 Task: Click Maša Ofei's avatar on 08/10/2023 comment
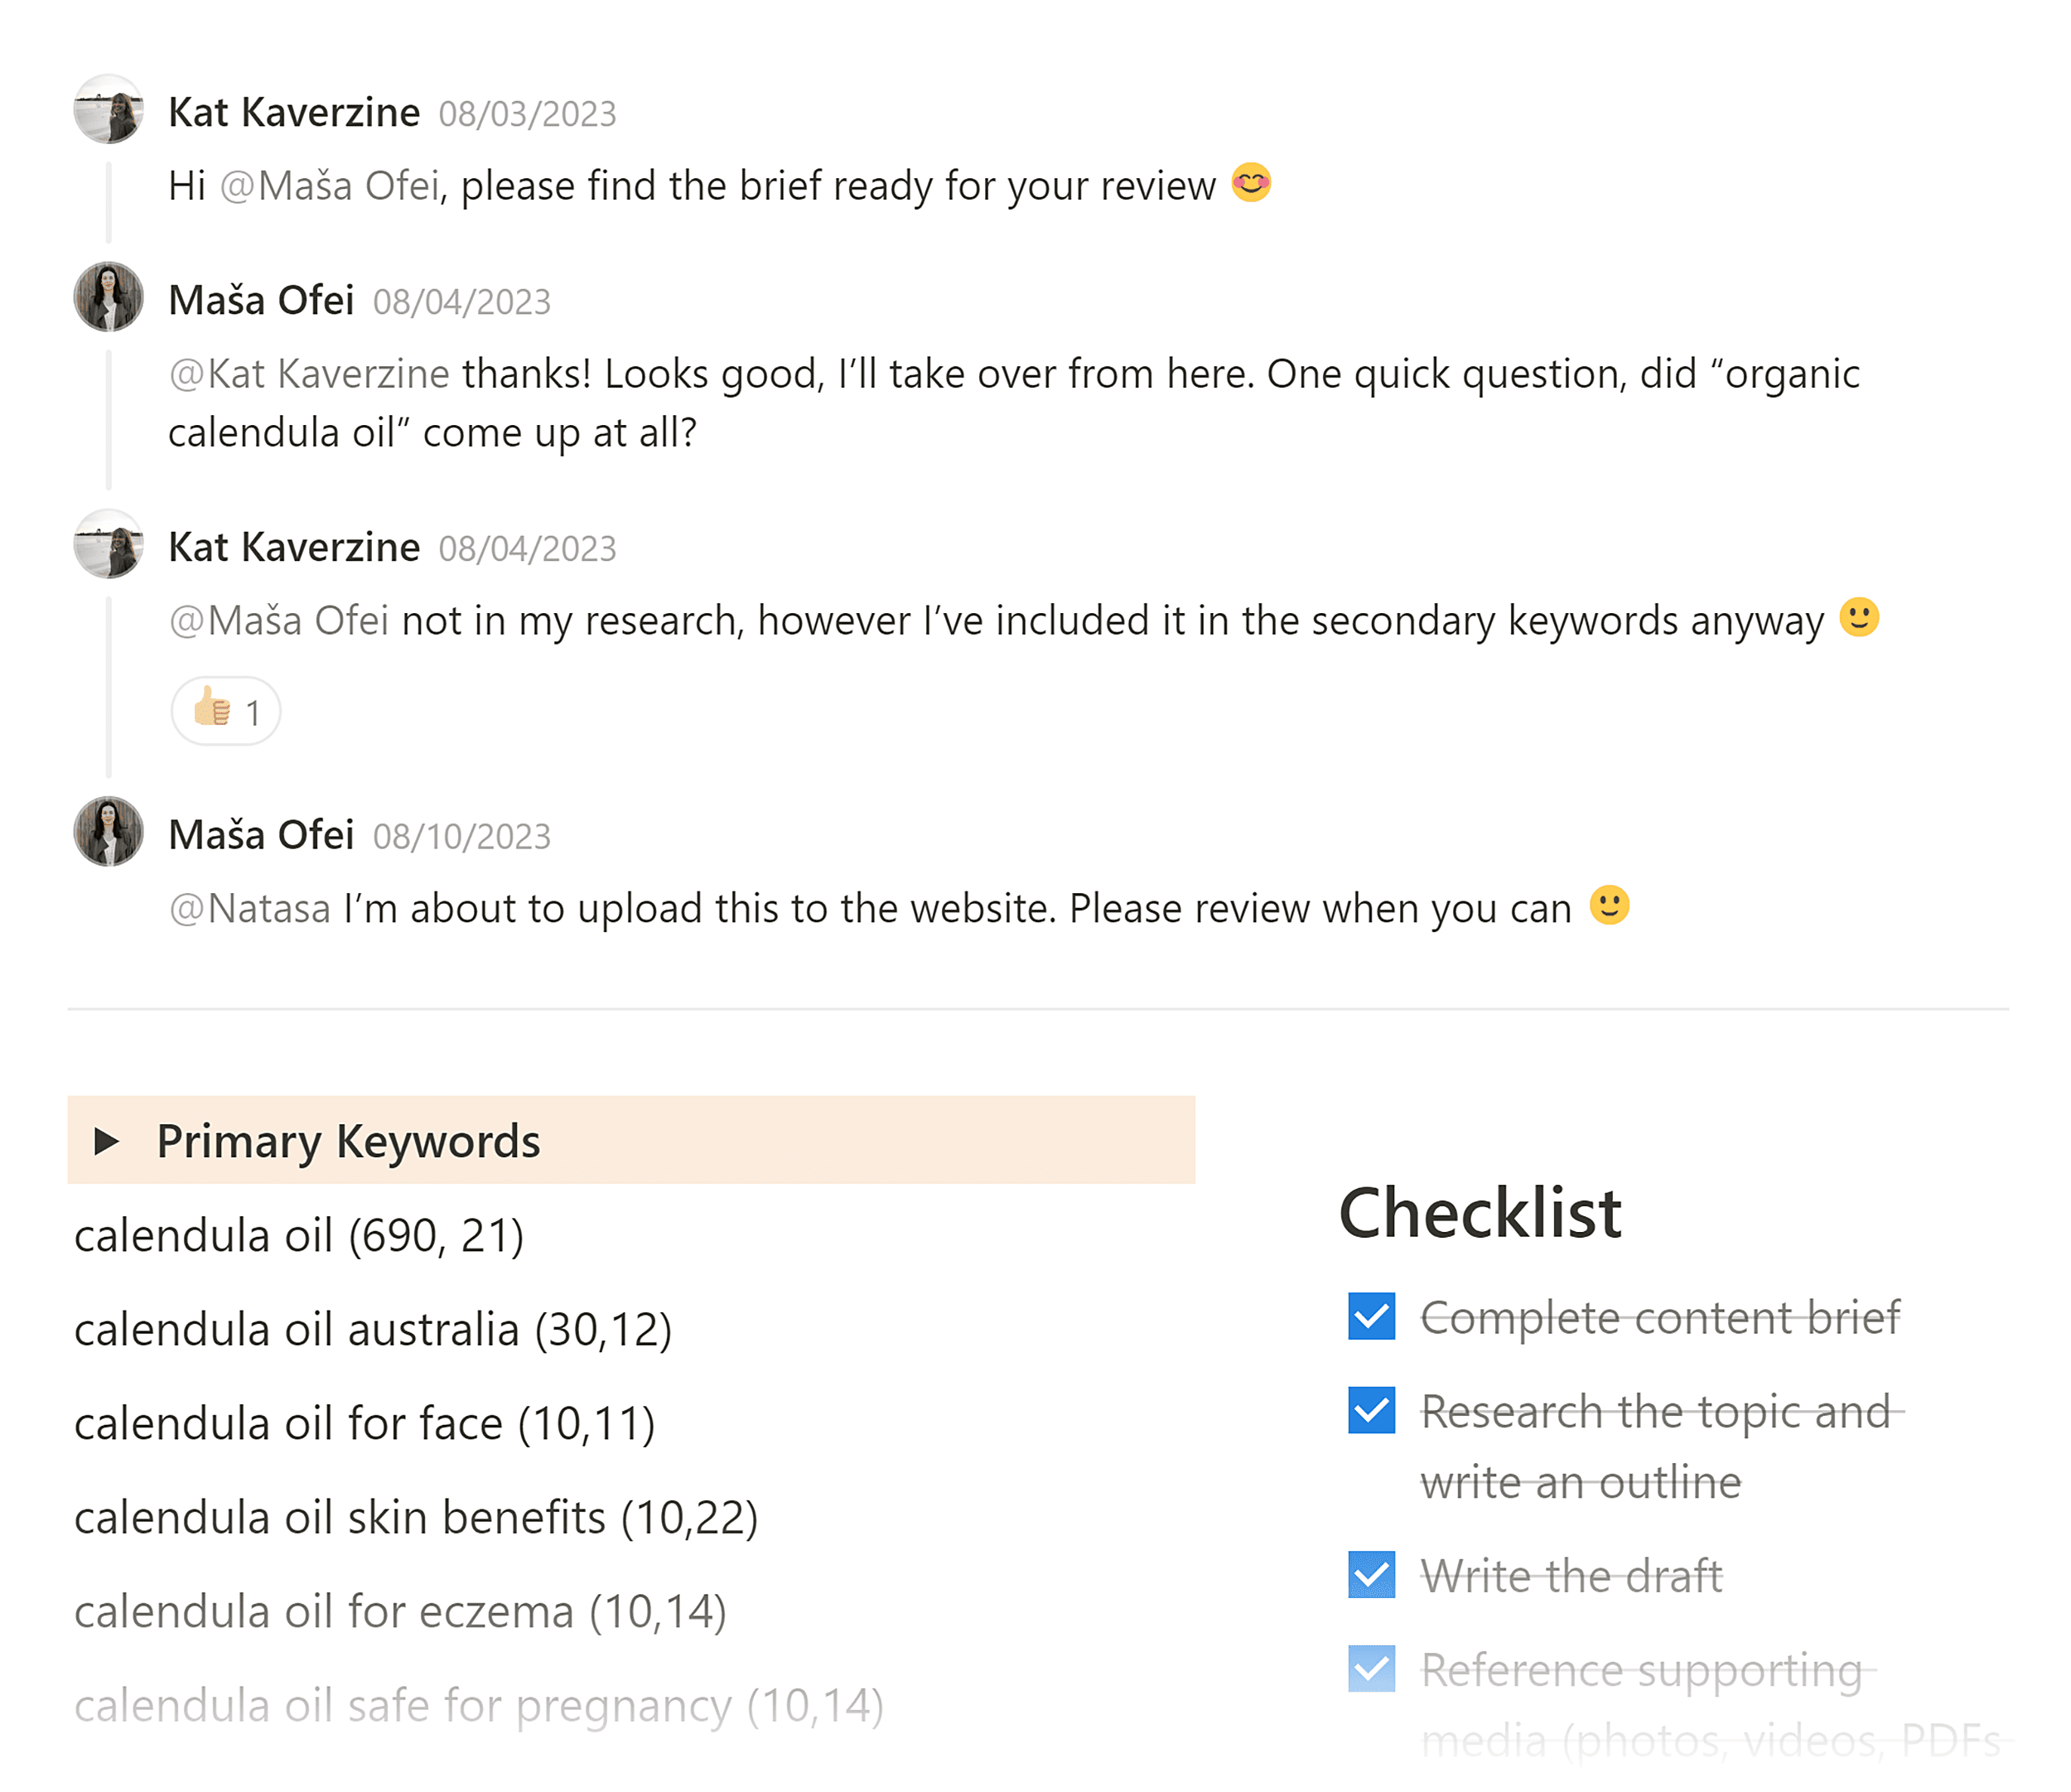[x=108, y=831]
